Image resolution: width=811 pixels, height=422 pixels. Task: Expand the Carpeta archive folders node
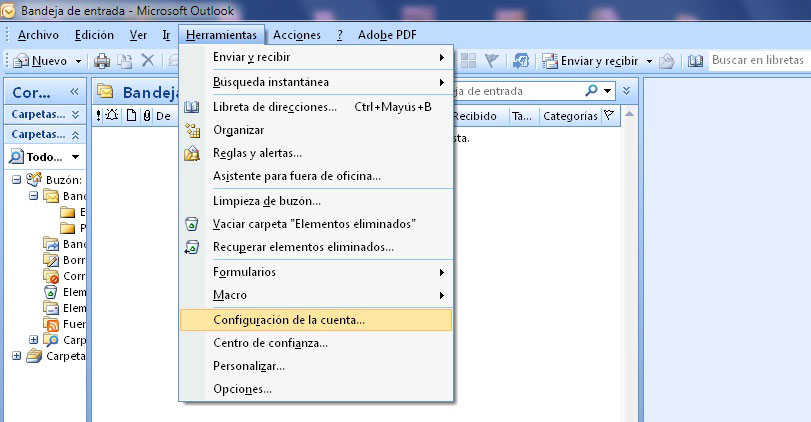[x=17, y=356]
